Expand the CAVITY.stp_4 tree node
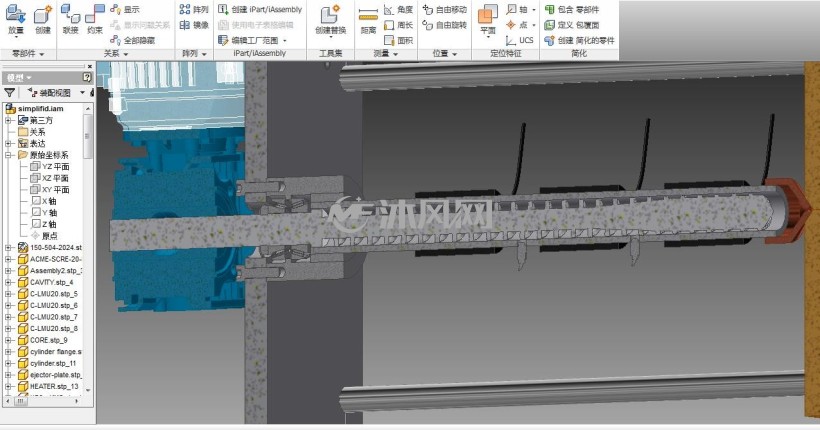 [8, 282]
